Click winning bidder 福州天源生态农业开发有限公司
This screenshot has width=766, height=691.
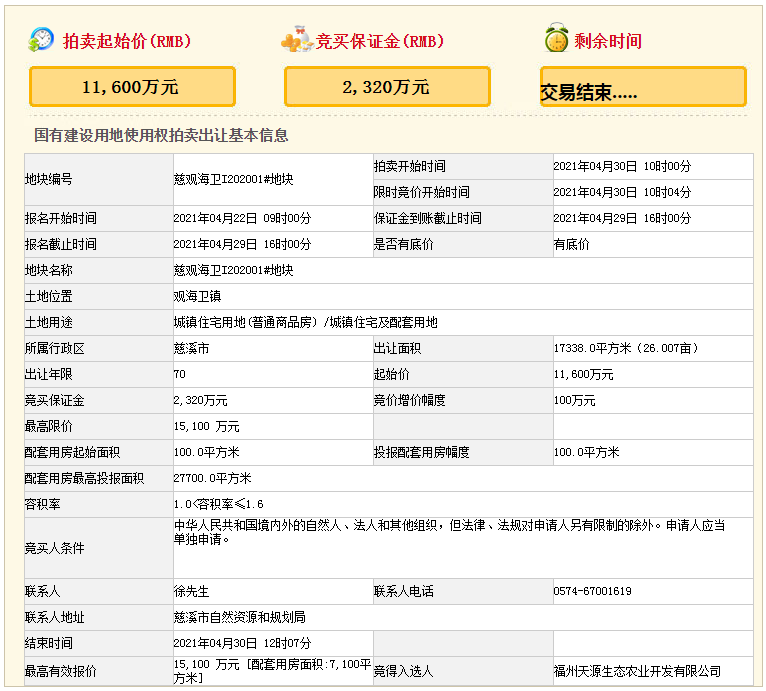point(637,671)
